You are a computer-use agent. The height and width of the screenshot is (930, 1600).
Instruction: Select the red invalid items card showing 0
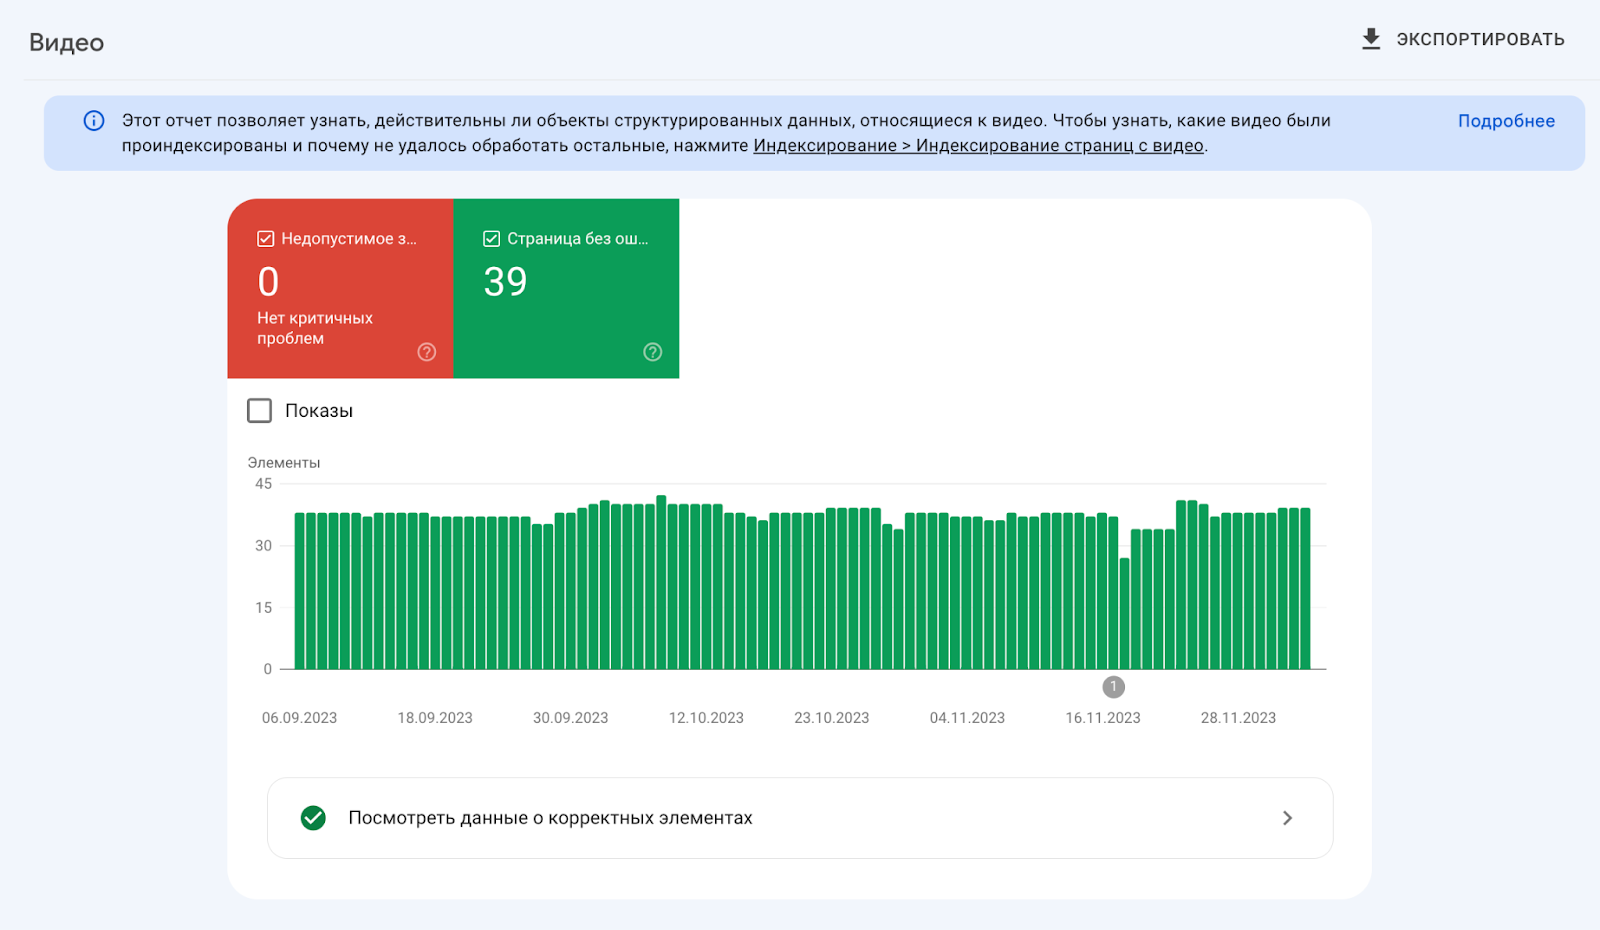(x=341, y=289)
